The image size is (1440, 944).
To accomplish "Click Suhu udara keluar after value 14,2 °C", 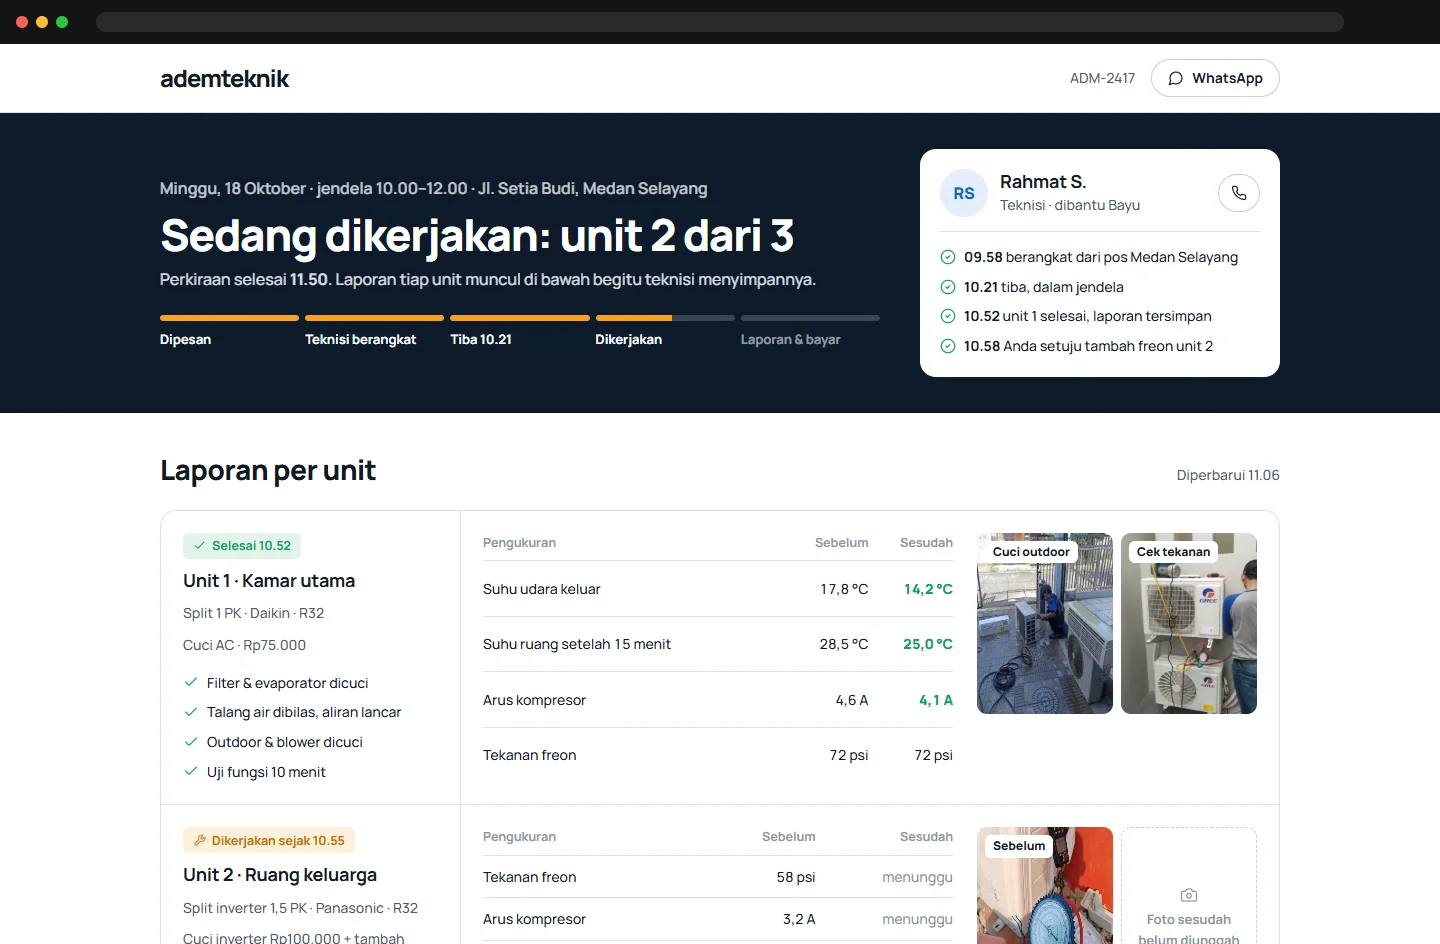I will point(928,589).
